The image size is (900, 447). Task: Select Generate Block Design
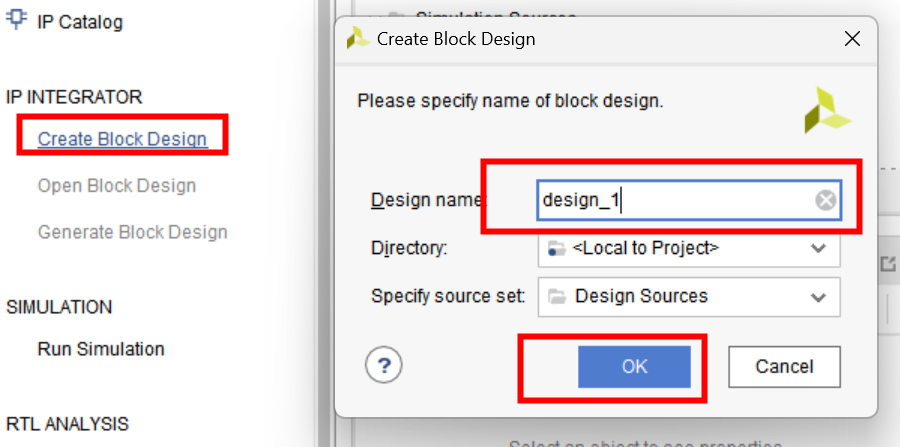click(133, 232)
